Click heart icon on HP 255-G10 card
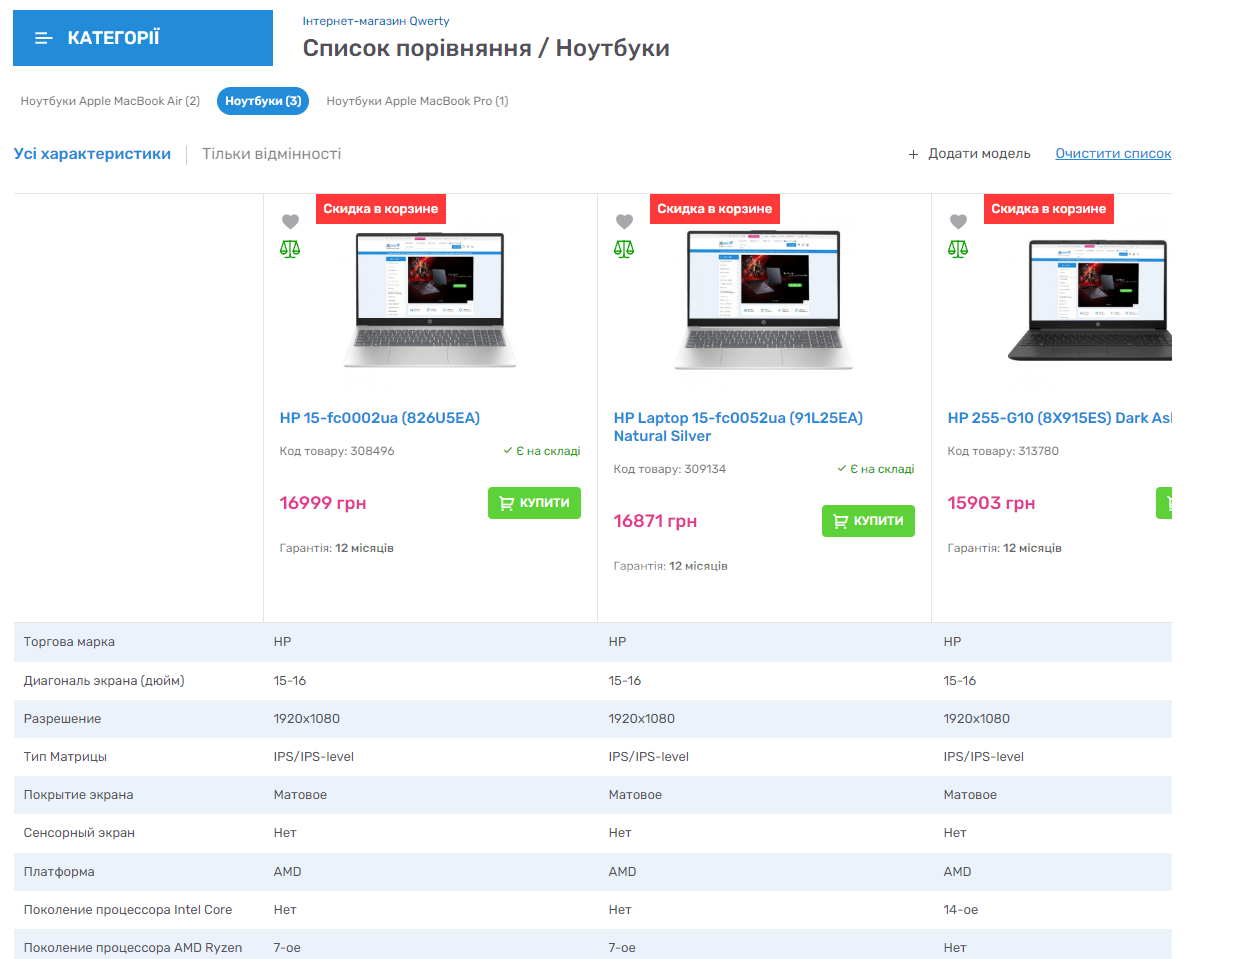The width and height of the screenshot is (1234, 959). 958,222
